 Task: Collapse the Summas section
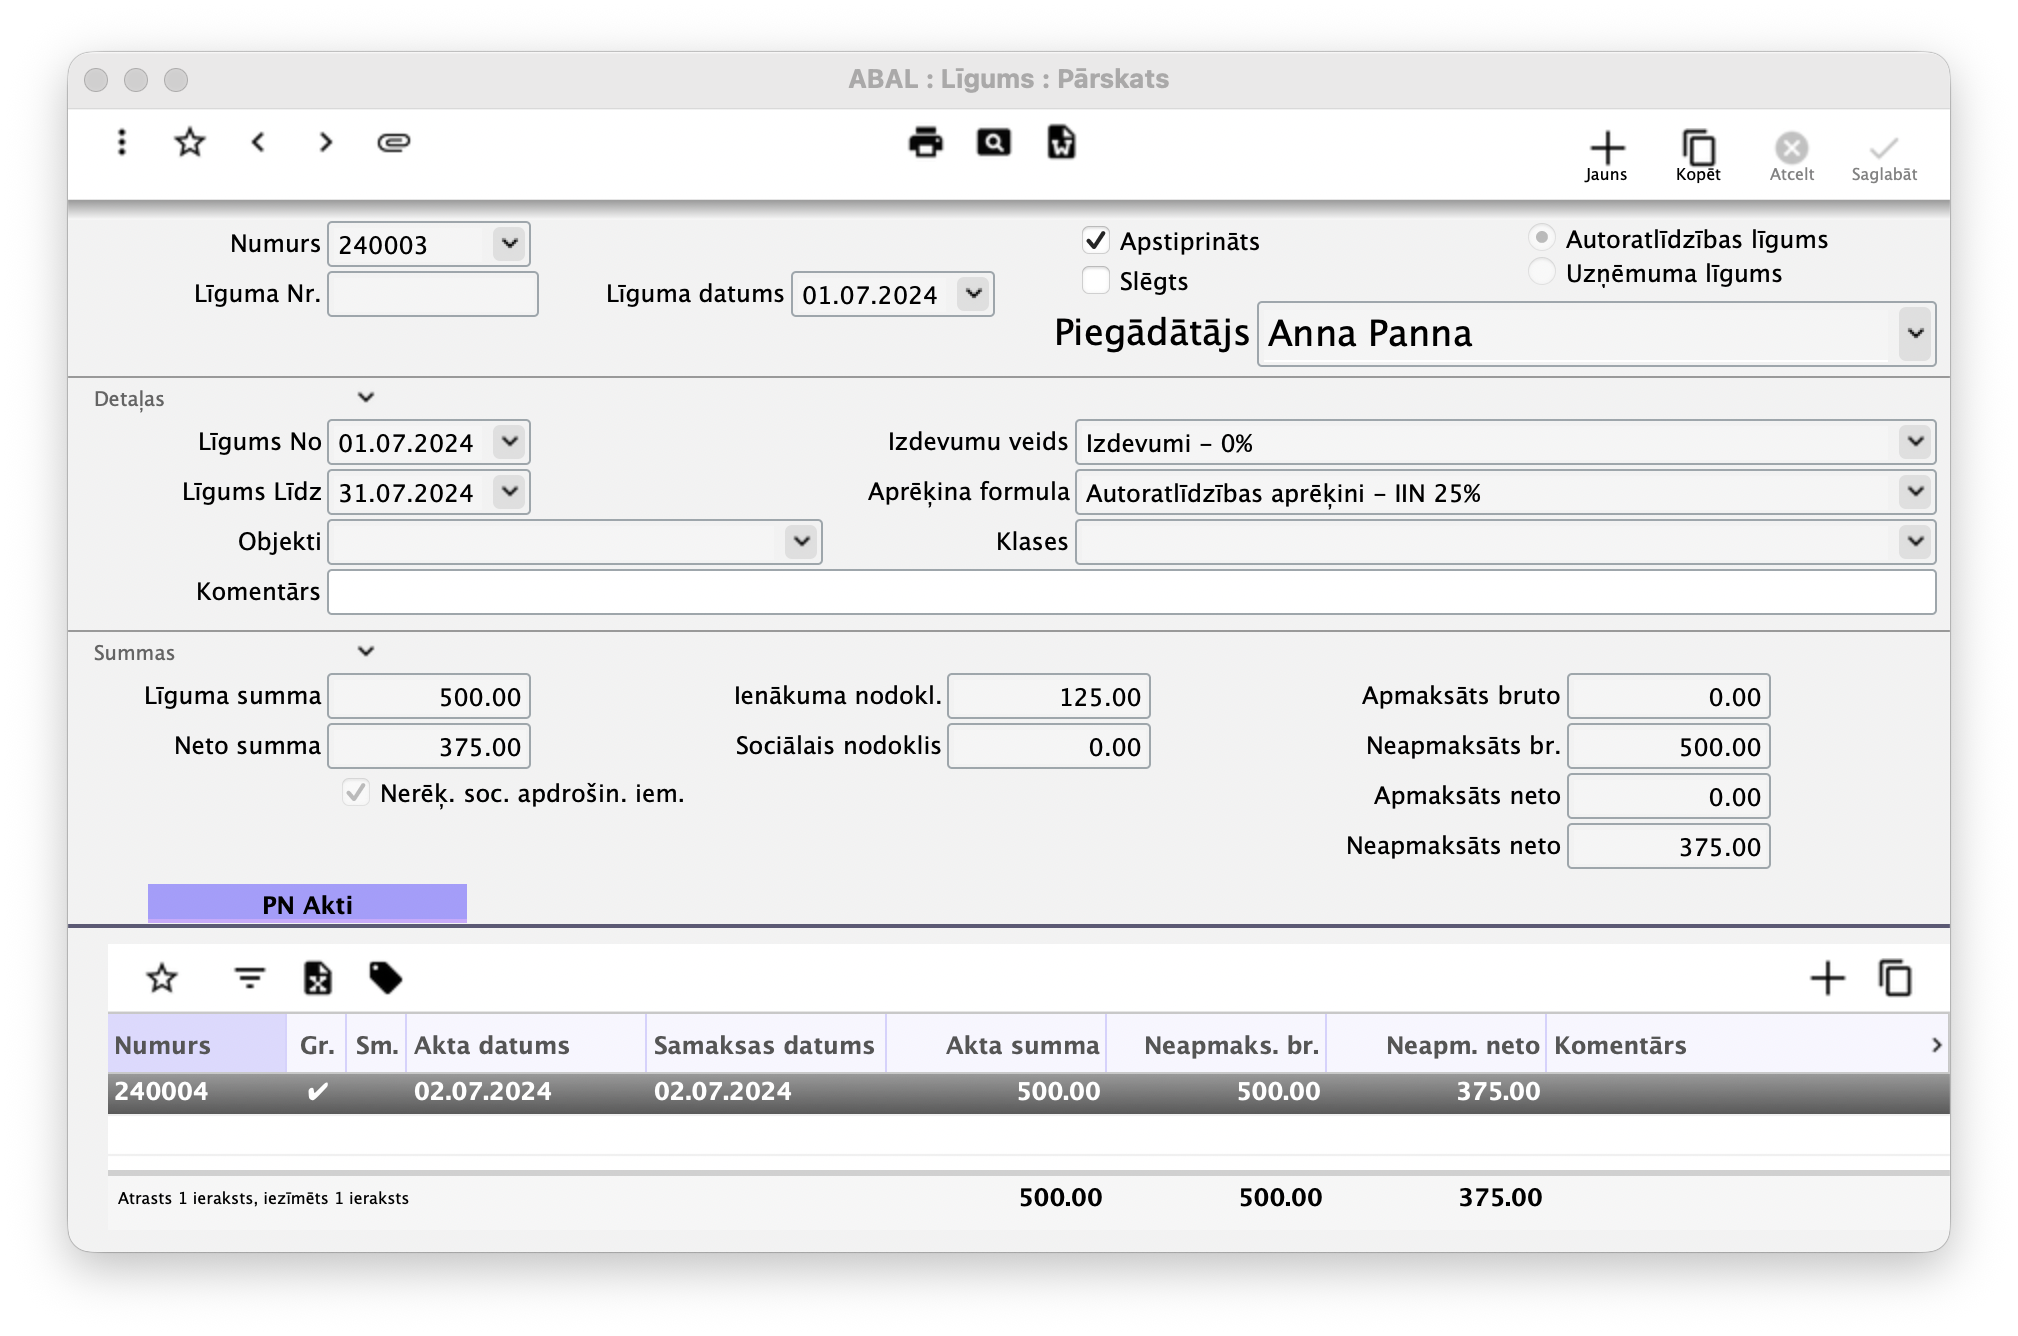point(366,652)
